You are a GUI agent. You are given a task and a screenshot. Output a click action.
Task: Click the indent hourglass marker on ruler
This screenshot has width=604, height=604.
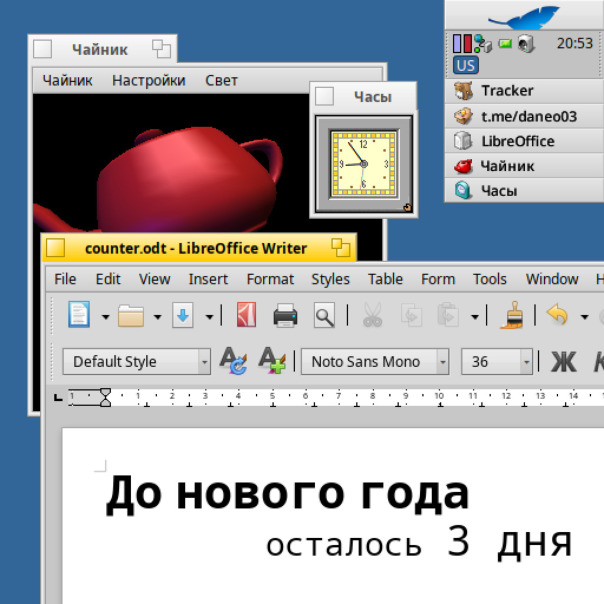coord(105,397)
